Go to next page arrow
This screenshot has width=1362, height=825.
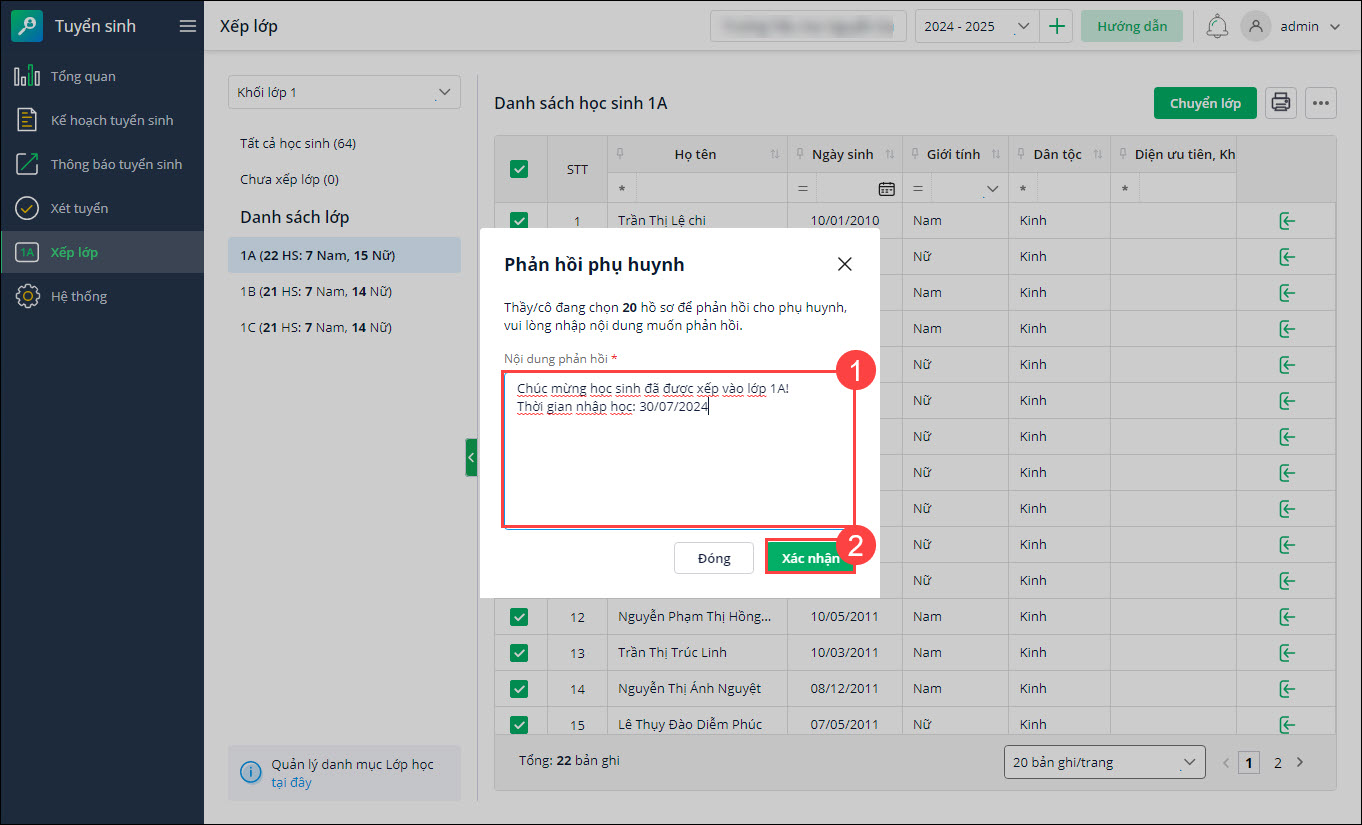(x=1300, y=762)
